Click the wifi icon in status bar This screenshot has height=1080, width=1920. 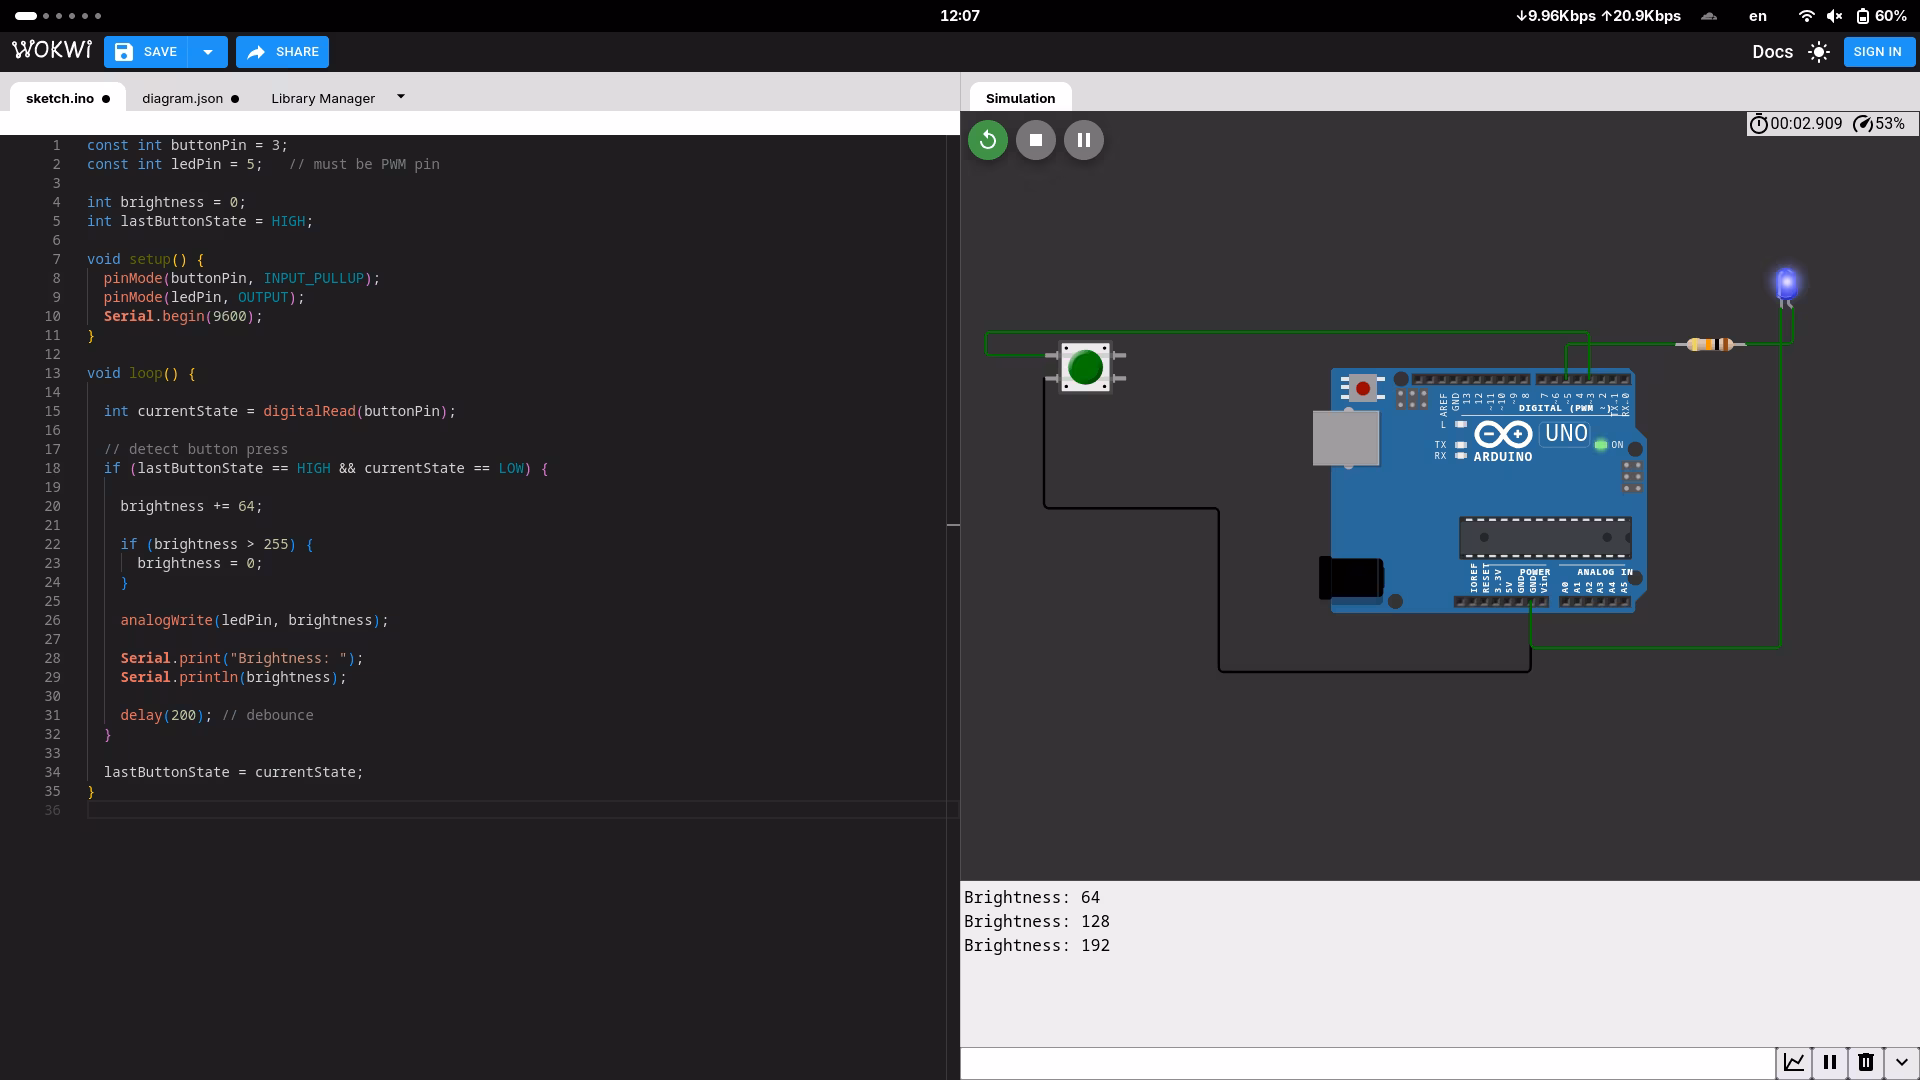(1806, 16)
